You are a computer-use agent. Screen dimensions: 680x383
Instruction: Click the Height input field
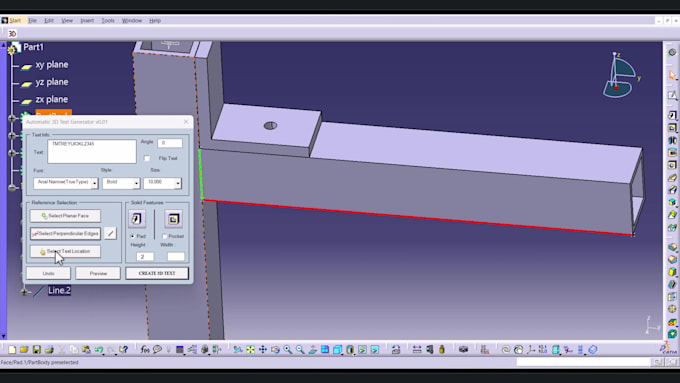tap(145, 257)
